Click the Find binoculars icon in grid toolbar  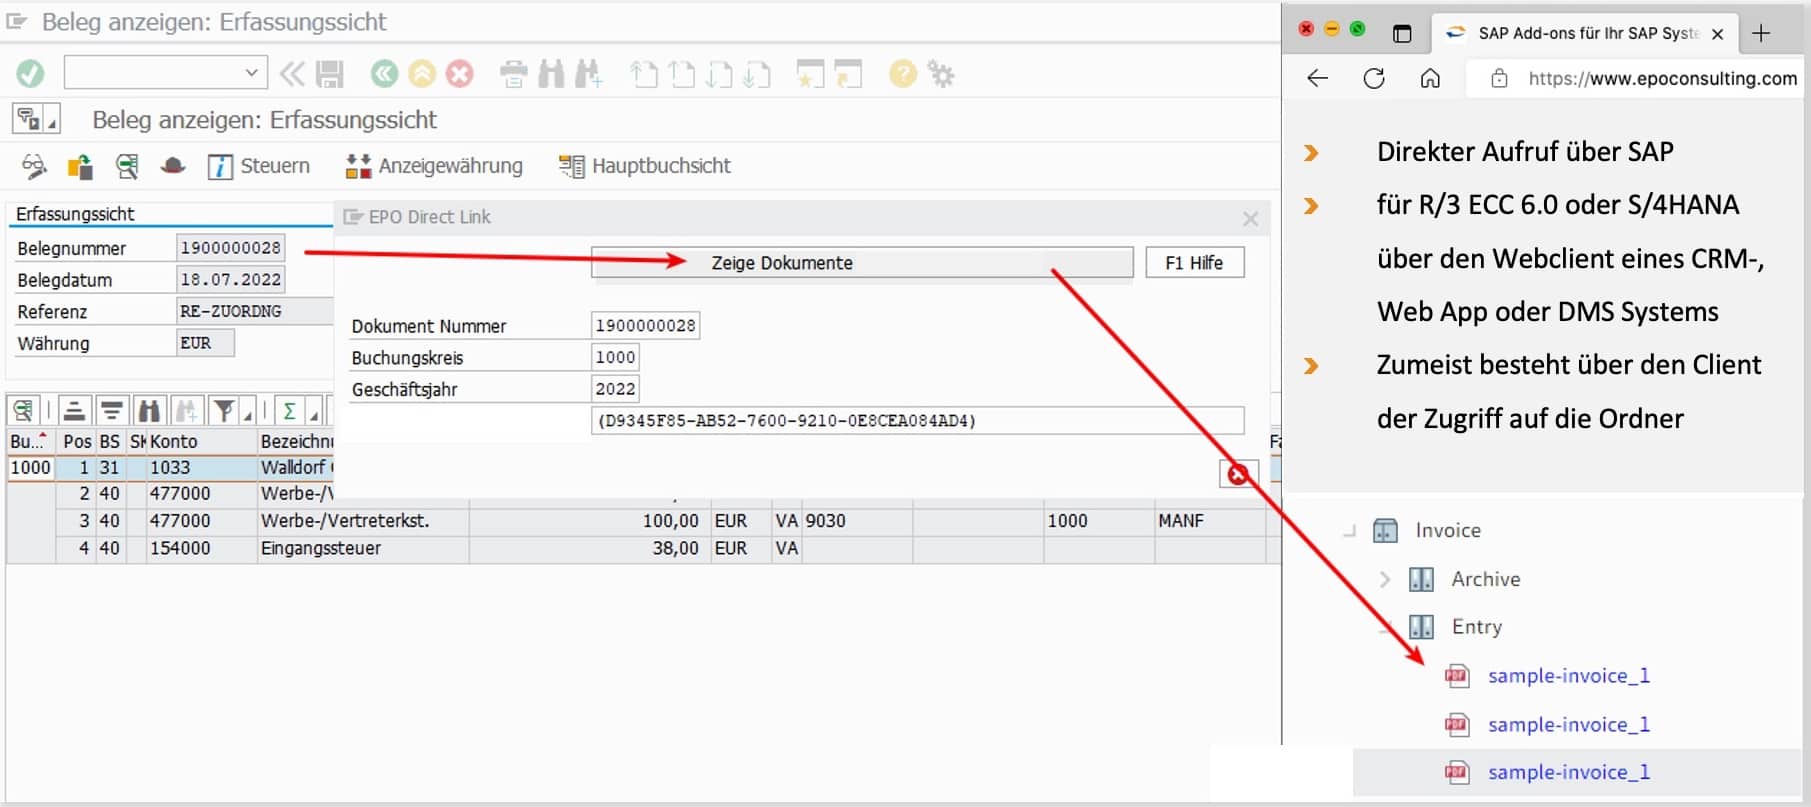[150, 410]
